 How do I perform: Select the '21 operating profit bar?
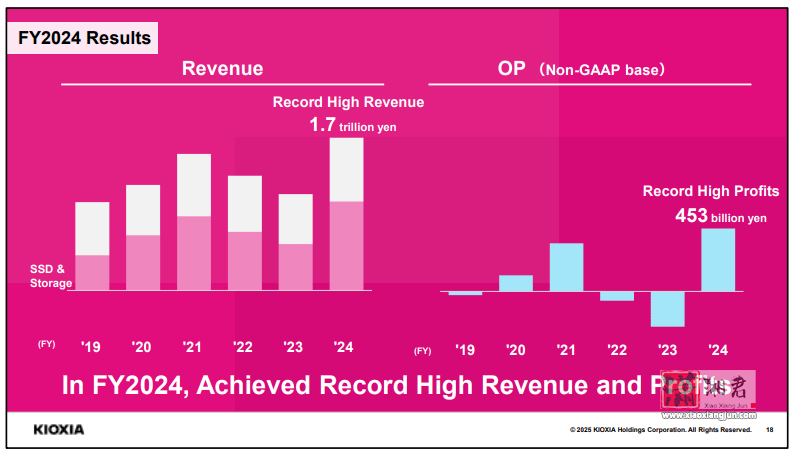click(566, 267)
